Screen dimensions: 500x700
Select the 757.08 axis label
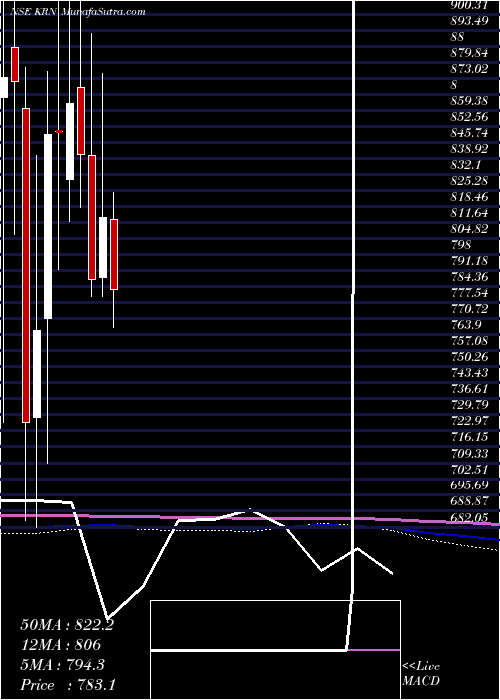coord(470,341)
